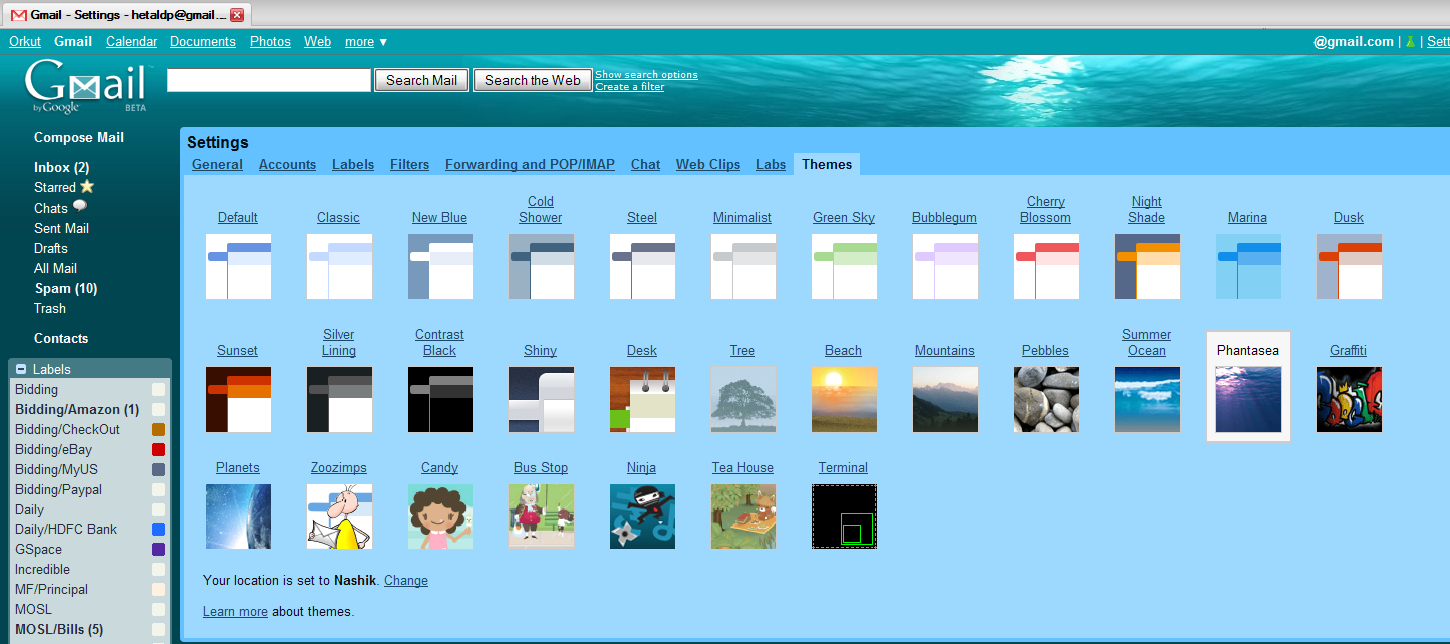Open the Spam (10) folder
This screenshot has width=1450, height=644.
(66, 289)
